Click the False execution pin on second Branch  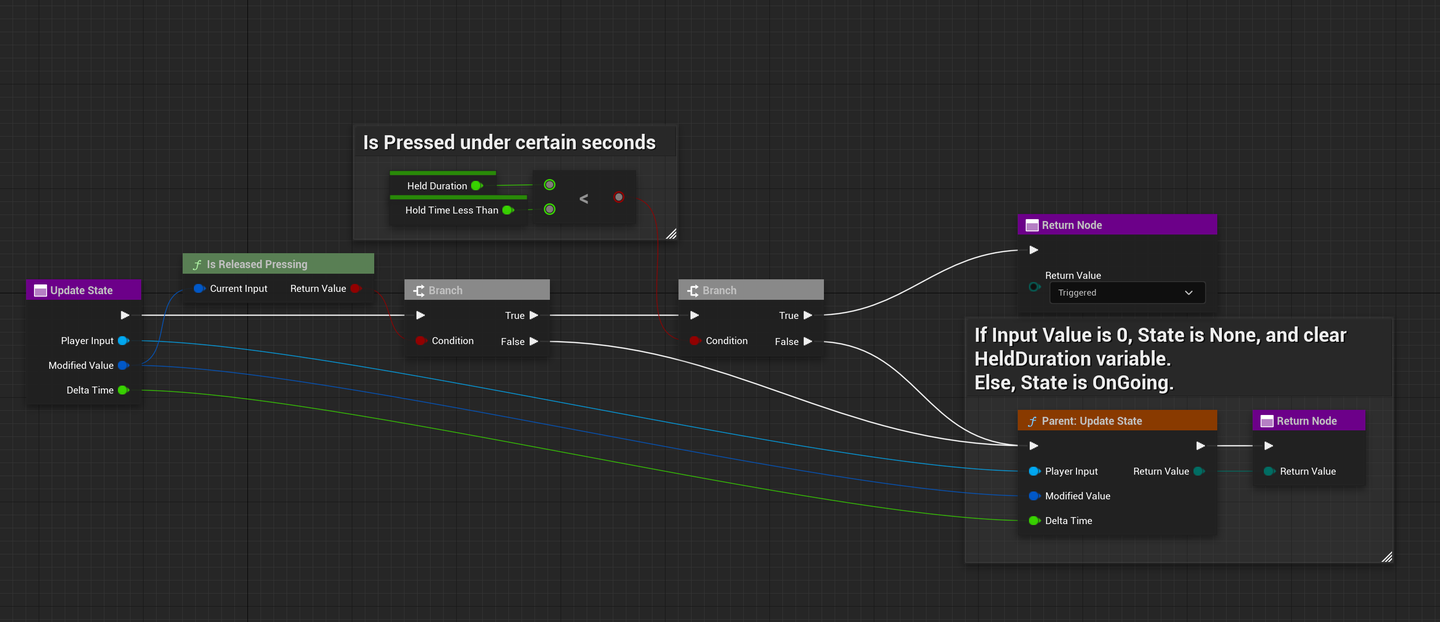806,341
